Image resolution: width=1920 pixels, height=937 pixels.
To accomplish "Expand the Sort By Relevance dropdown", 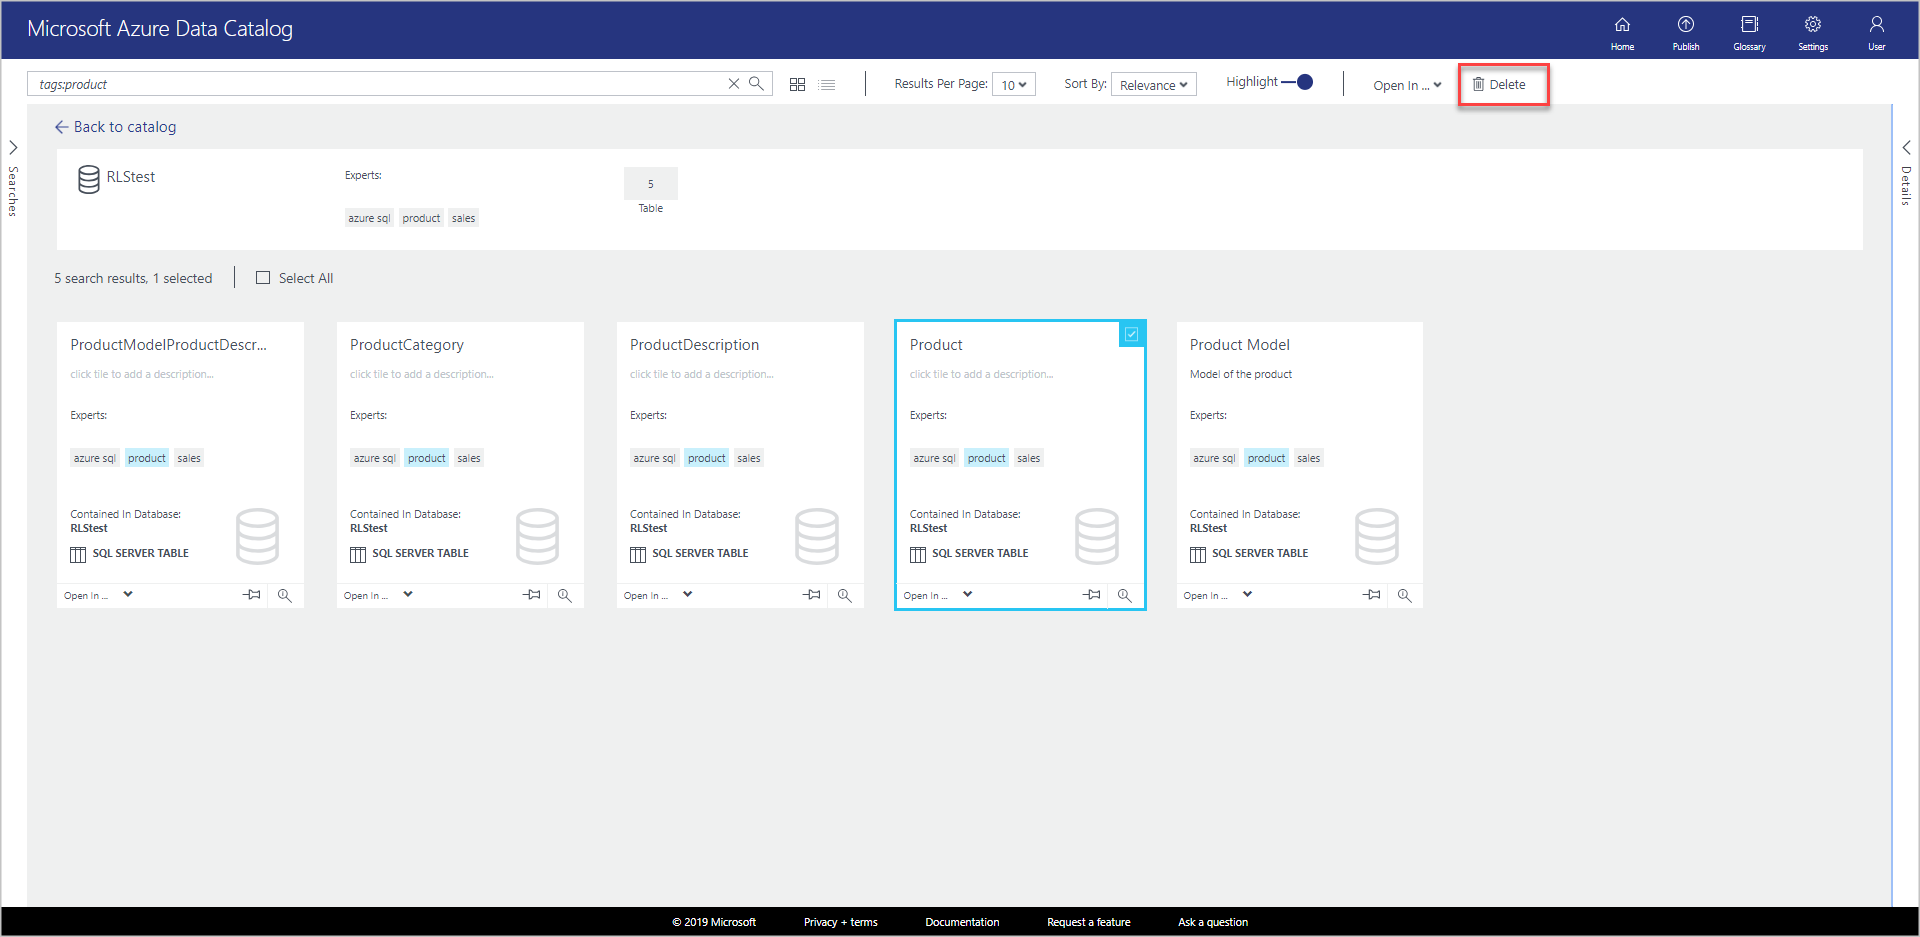I will point(1153,85).
